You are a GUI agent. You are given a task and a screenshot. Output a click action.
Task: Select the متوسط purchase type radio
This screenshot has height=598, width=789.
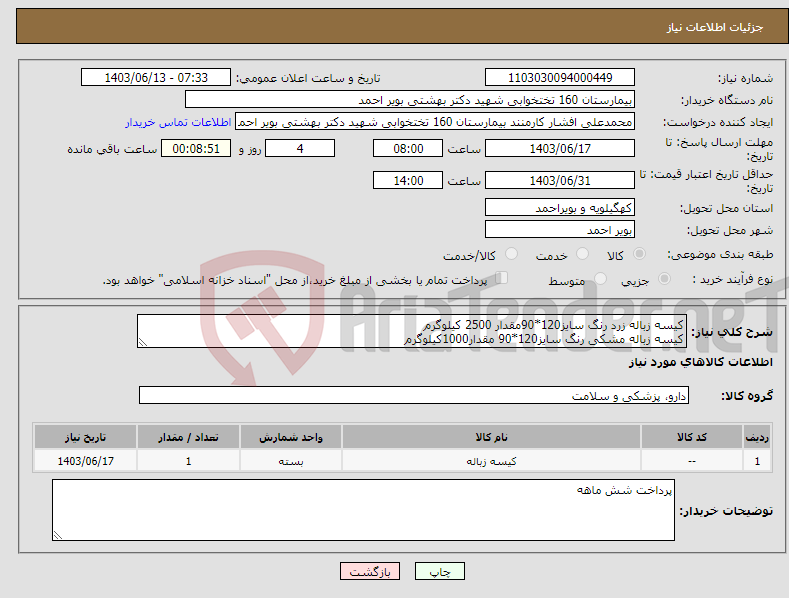tap(600, 278)
